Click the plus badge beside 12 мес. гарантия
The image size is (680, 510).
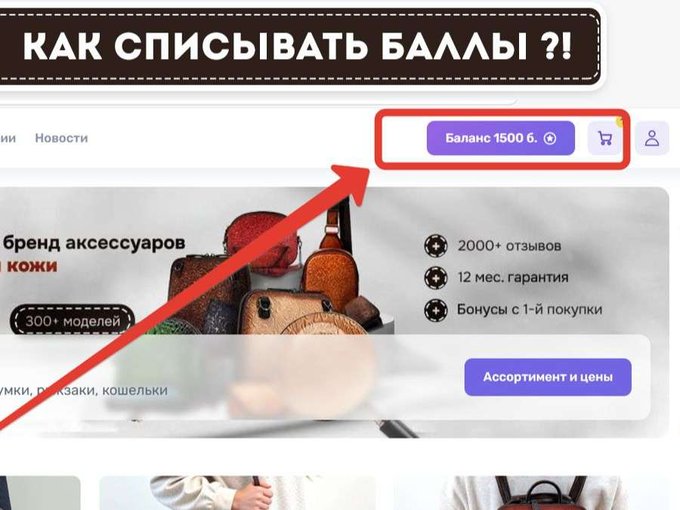436,278
